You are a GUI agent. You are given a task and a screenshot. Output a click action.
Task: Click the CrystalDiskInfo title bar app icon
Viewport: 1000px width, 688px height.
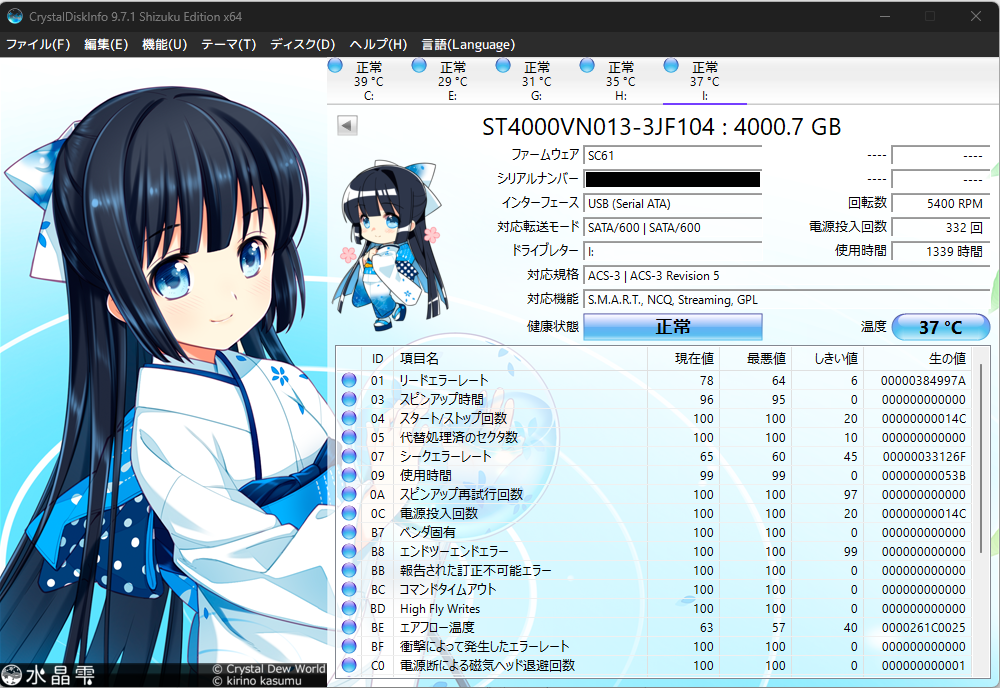click(15, 17)
